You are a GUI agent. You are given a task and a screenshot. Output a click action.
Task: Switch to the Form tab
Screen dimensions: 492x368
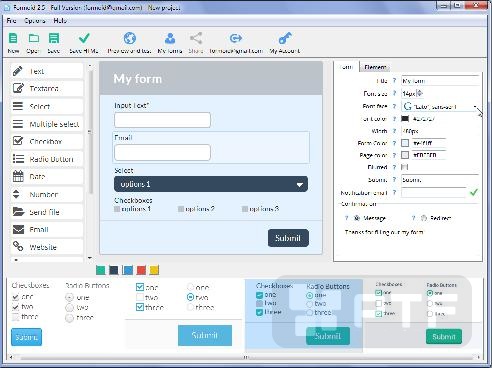pos(347,67)
